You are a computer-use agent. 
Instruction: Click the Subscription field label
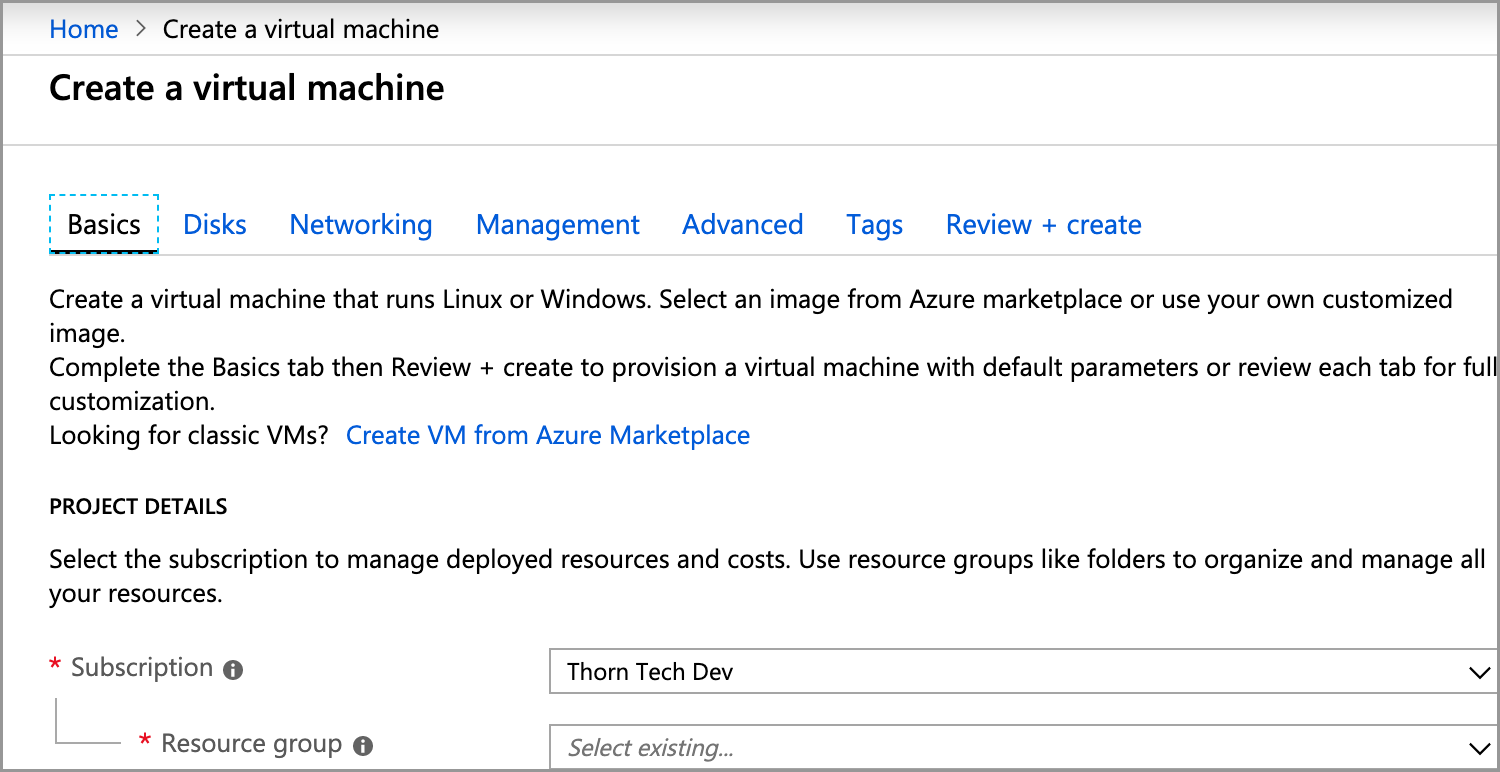pyautogui.click(x=143, y=668)
